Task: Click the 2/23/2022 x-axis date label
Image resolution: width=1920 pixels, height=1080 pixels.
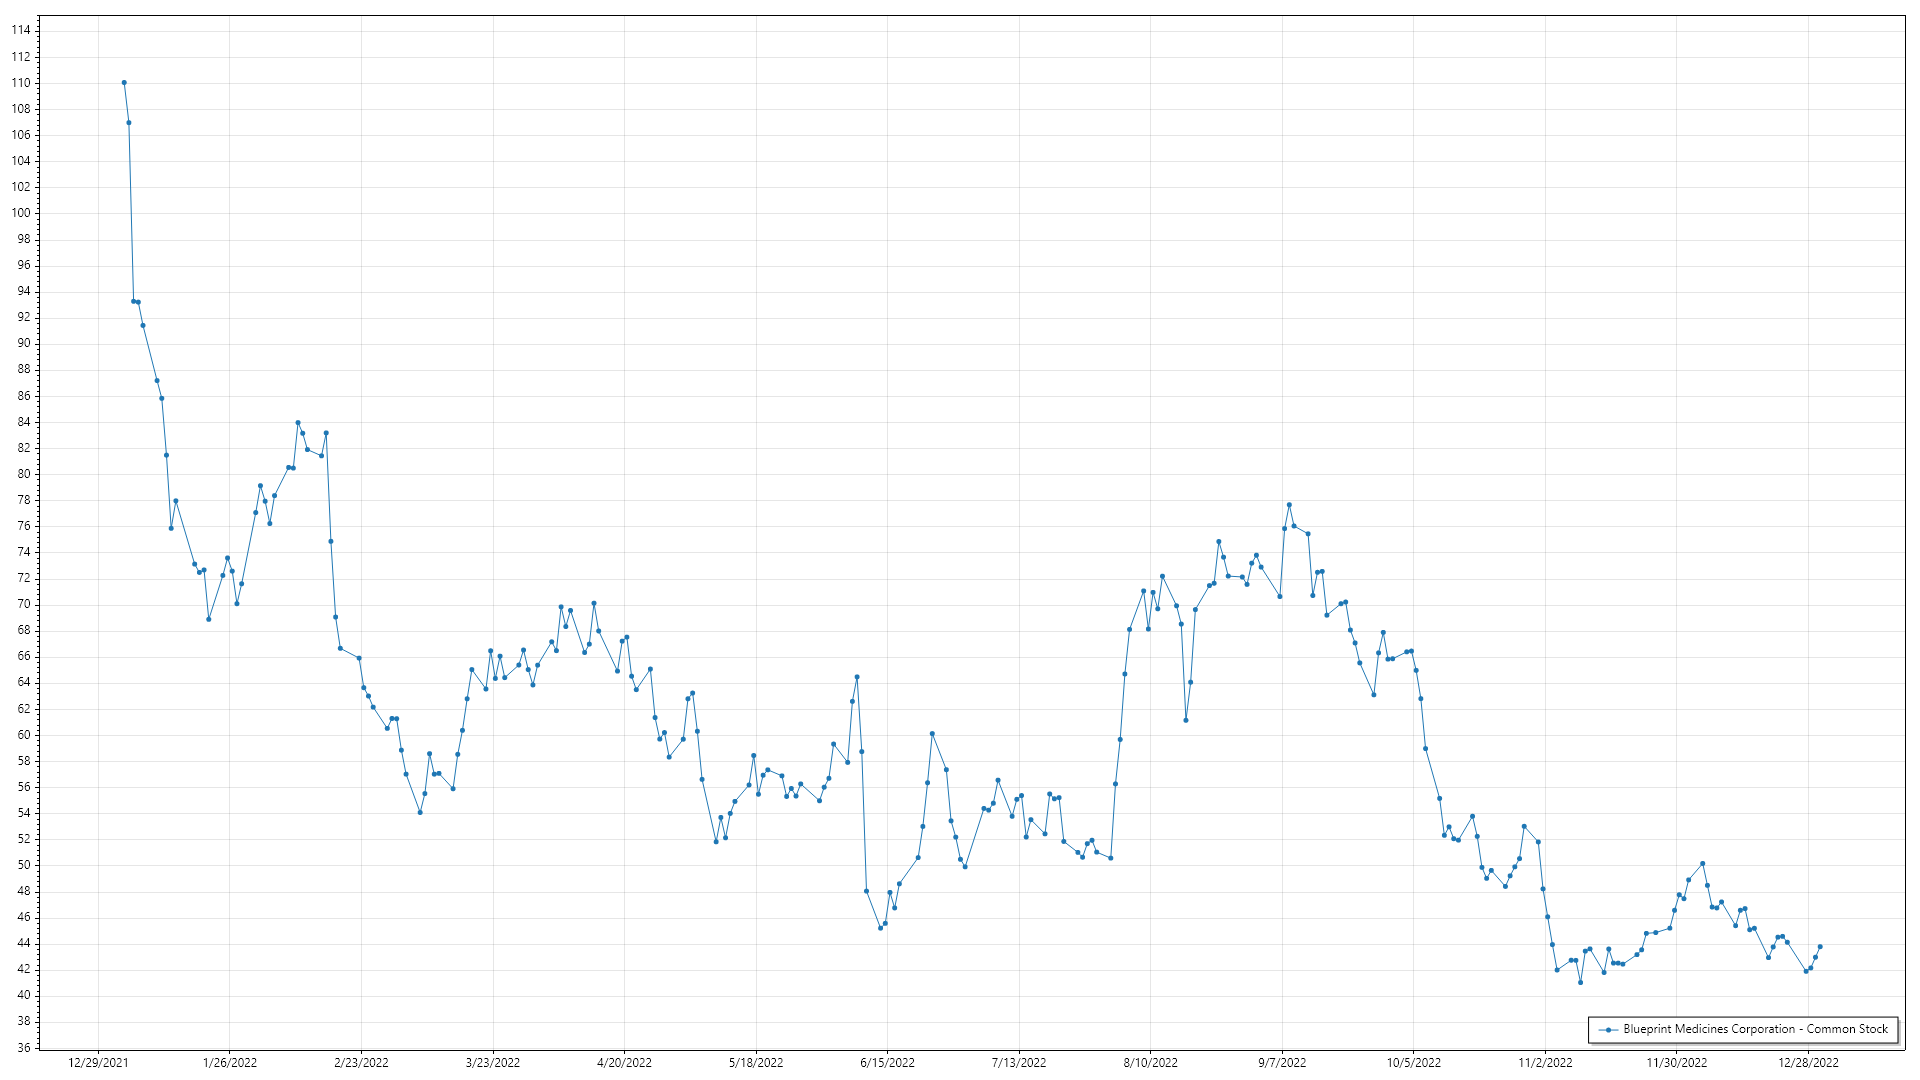Action: click(361, 1062)
